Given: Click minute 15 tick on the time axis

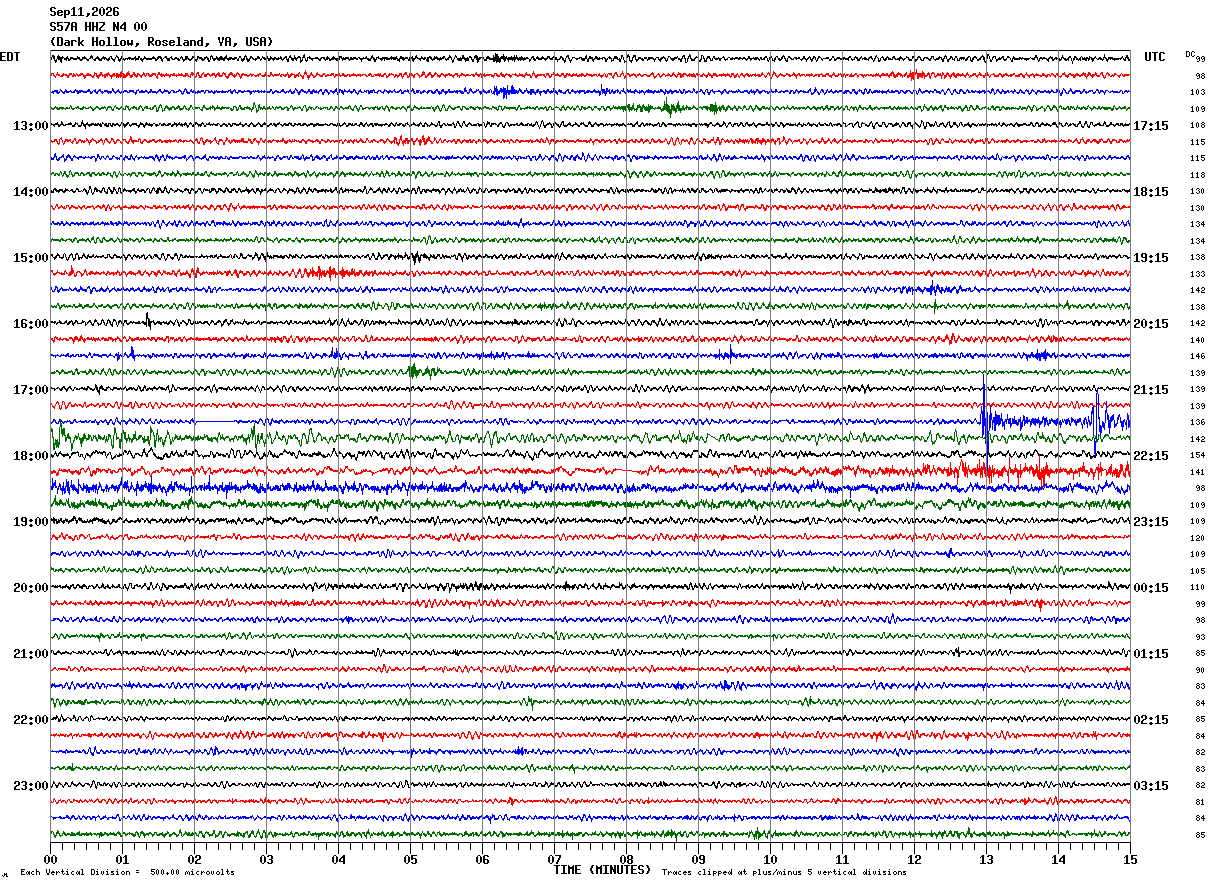Looking at the screenshot, I should (x=1130, y=859).
